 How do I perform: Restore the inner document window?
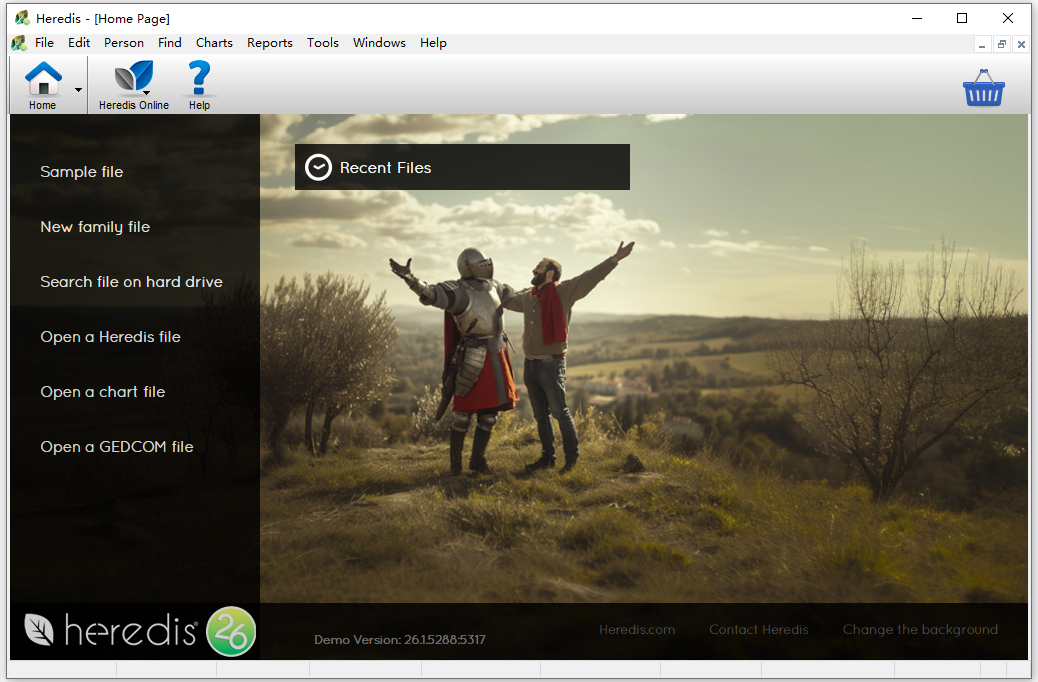point(1002,44)
